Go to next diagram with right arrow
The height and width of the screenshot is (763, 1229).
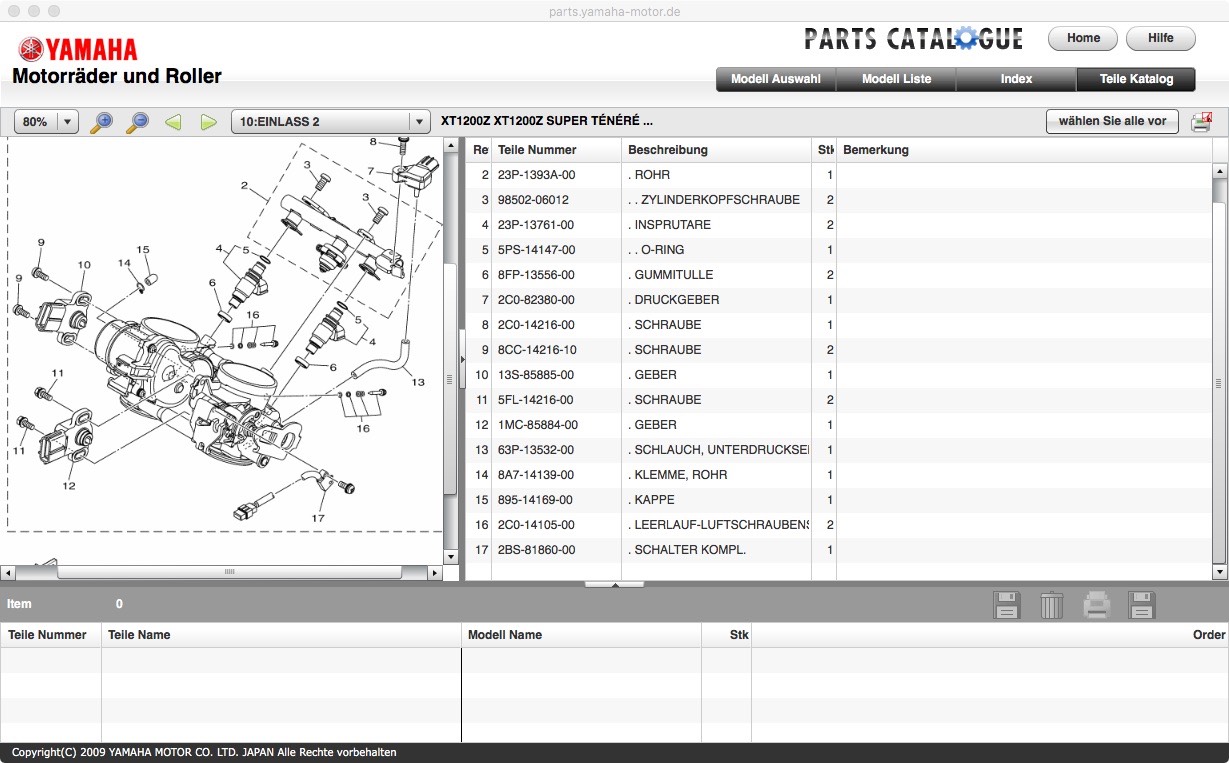pyautogui.click(x=208, y=122)
